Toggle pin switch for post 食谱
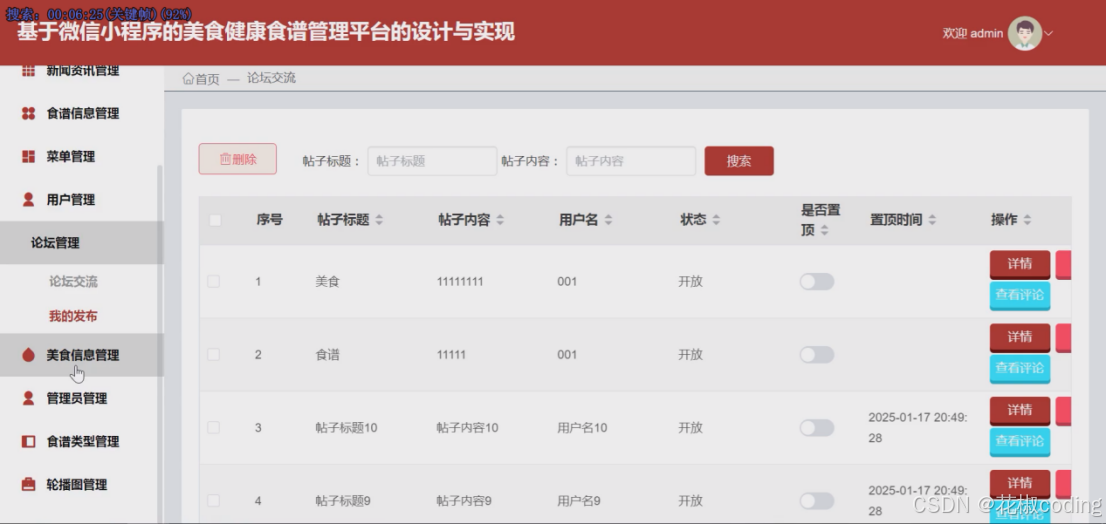The image size is (1106, 525). [817, 355]
